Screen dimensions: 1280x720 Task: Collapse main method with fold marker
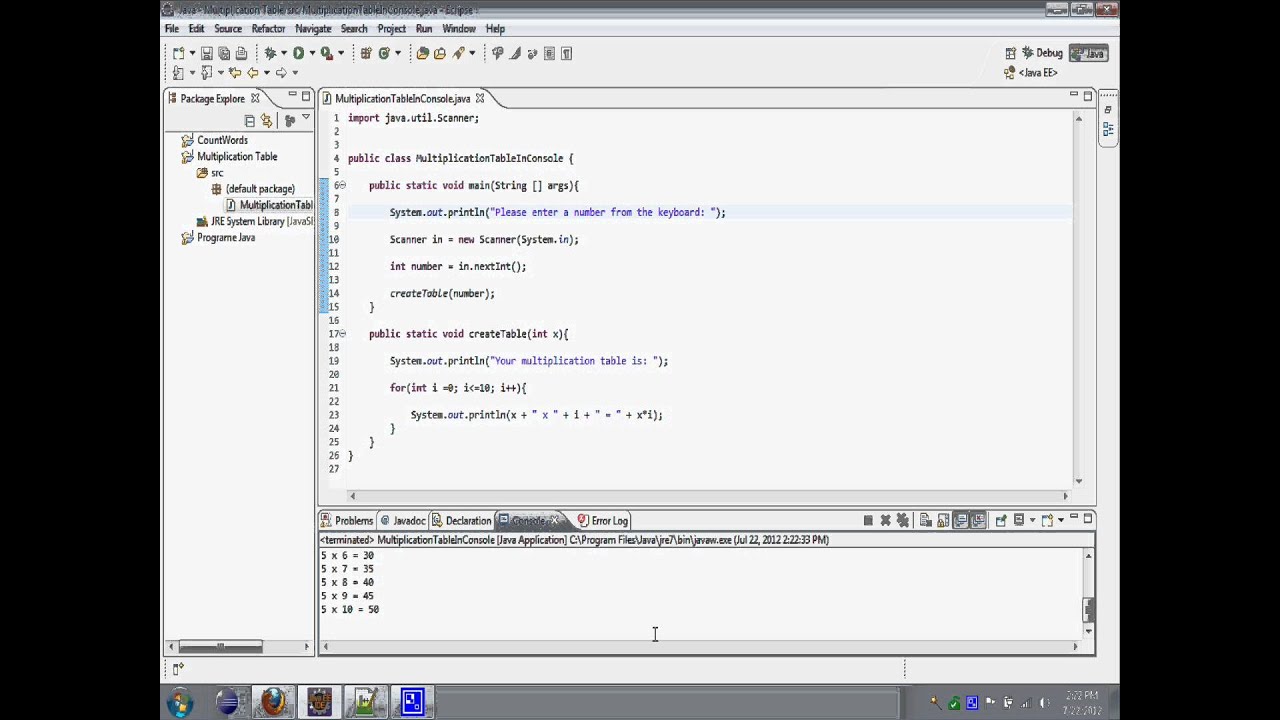tap(342, 185)
